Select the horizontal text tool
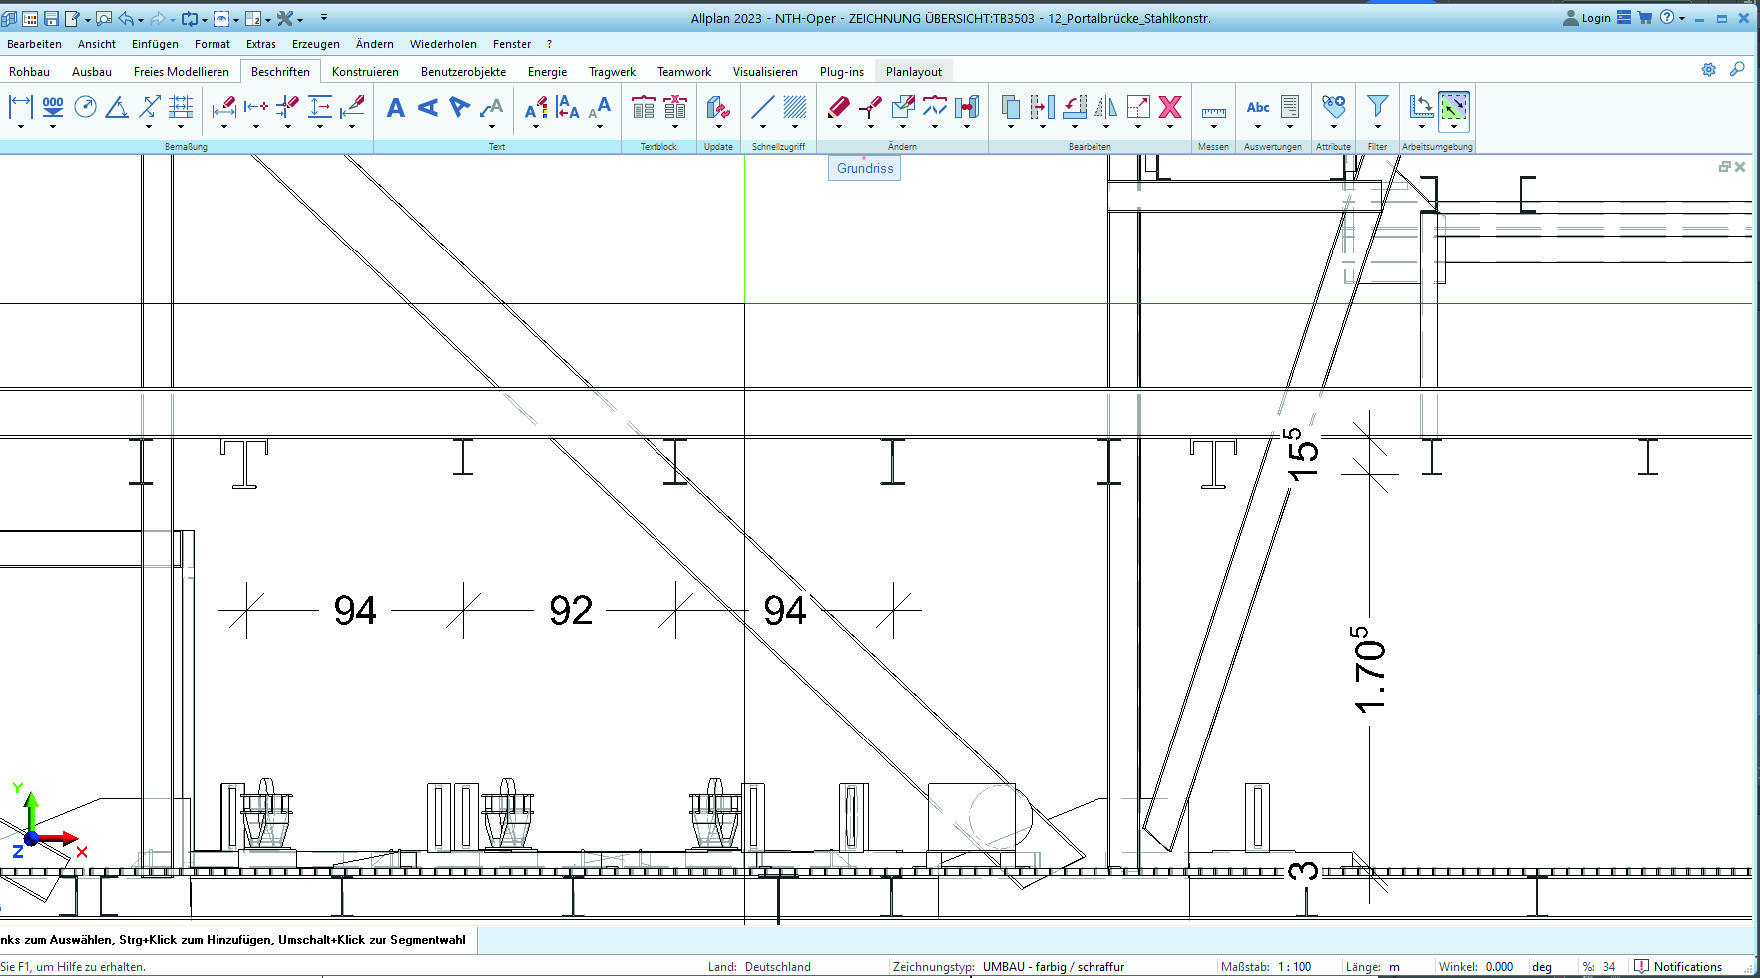Image resolution: width=1760 pixels, height=978 pixels. click(x=396, y=108)
